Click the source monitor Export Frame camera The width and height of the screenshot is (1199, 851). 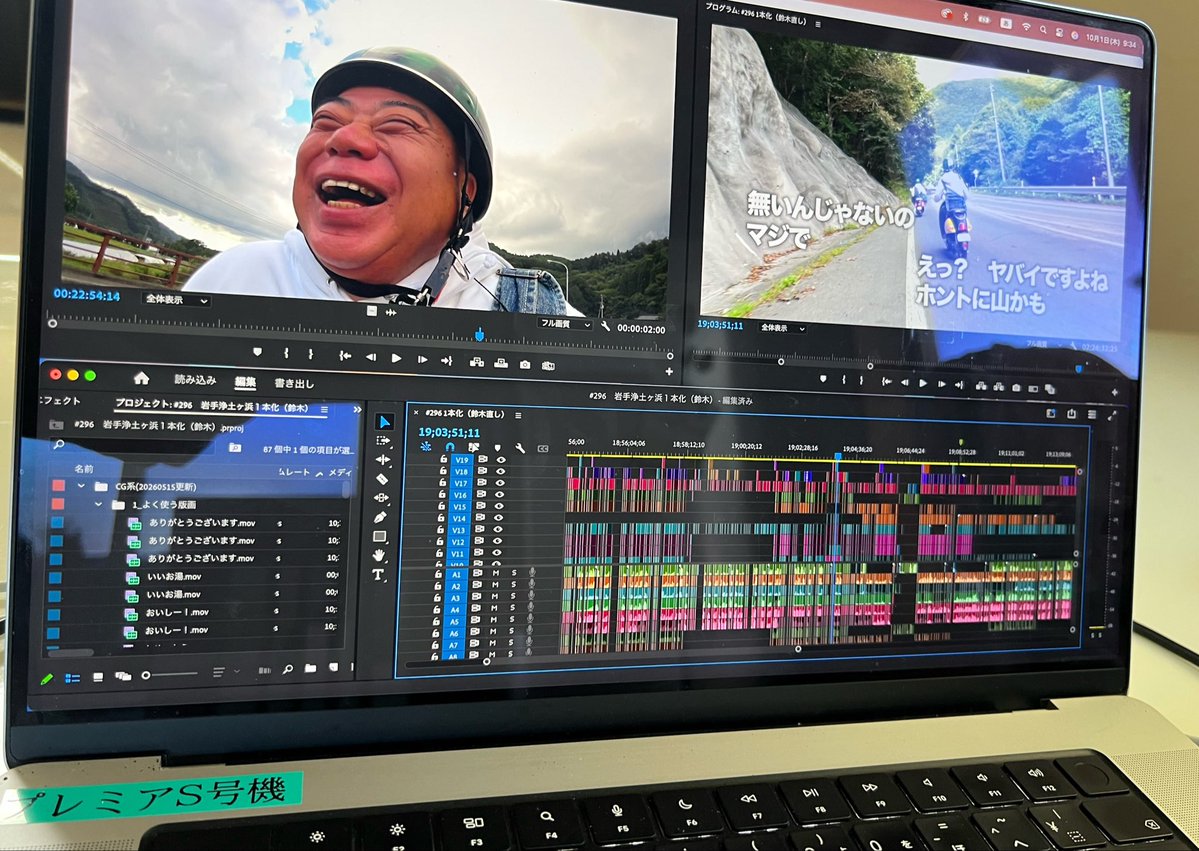(x=525, y=365)
